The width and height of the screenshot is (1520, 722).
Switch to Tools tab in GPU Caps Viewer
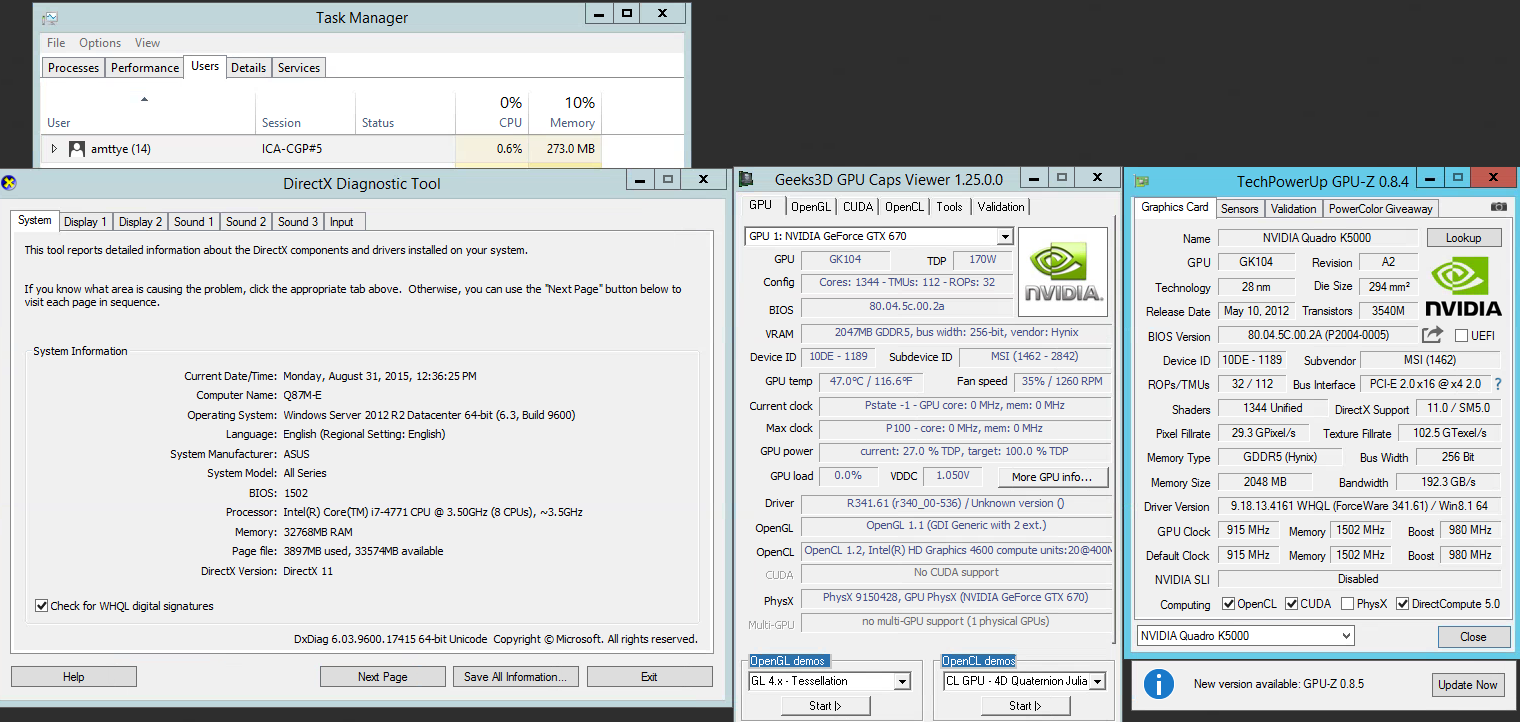click(949, 207)
